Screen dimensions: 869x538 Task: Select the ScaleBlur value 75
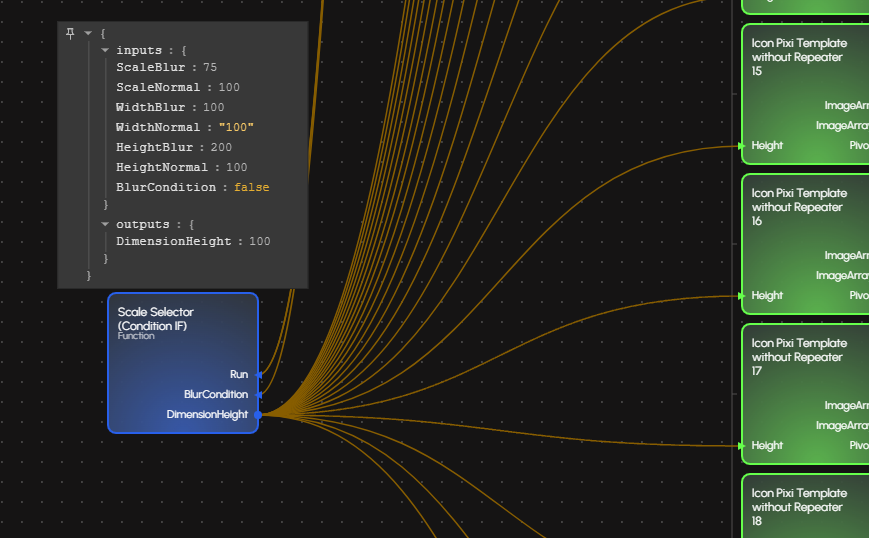click(x=210, y=68)
